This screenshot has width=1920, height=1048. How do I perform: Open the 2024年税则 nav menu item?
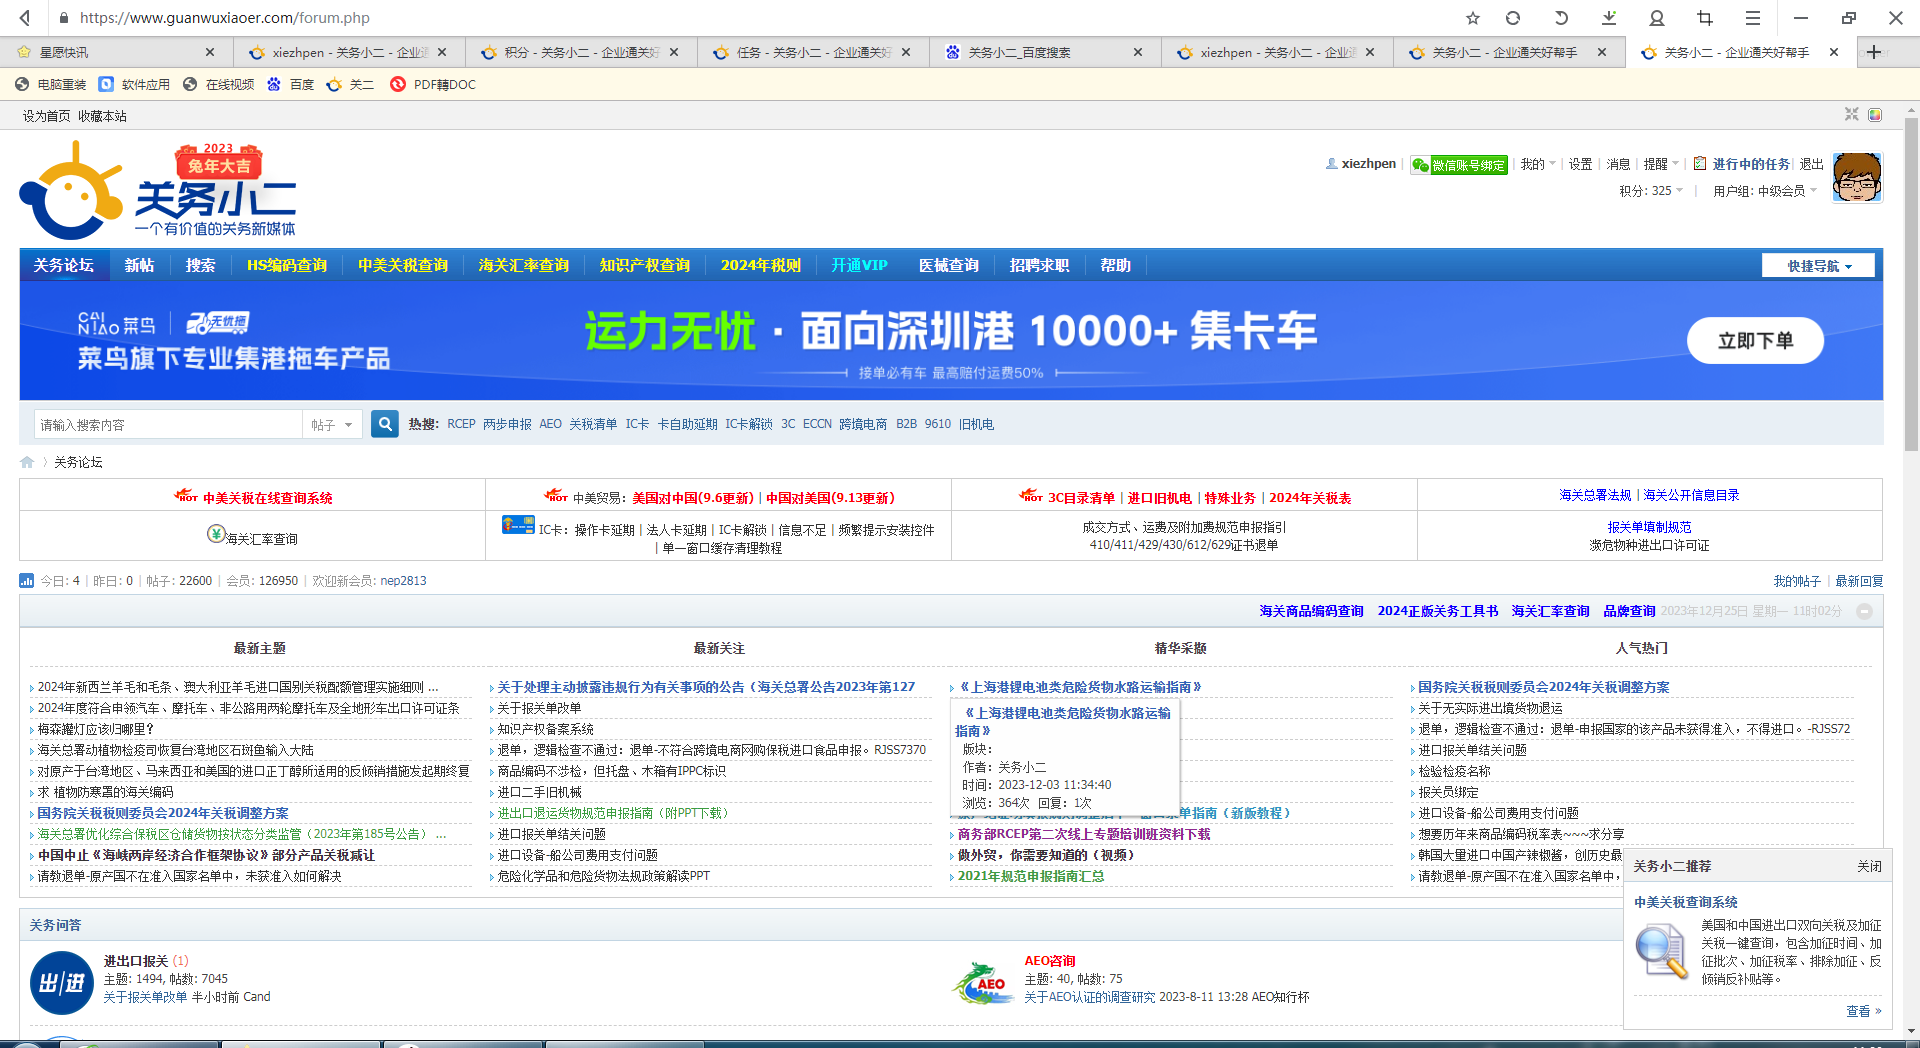pyautogui.click(x=761, y=265)
